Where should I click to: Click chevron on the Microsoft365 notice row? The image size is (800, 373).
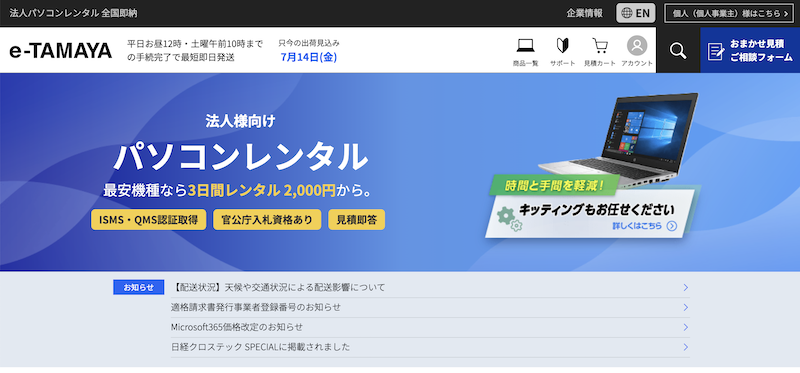pos(686,327)
